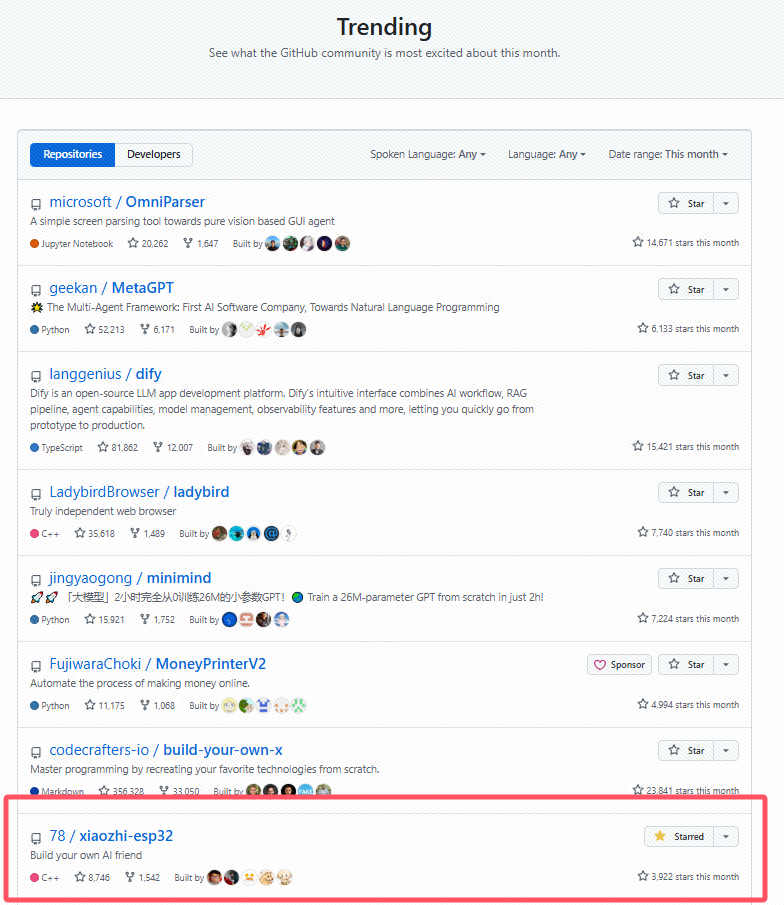This screenshot has width=784, height=905.
Task: View MoneyPrinterV2 forks count 1,068
Action: [158, 705]
